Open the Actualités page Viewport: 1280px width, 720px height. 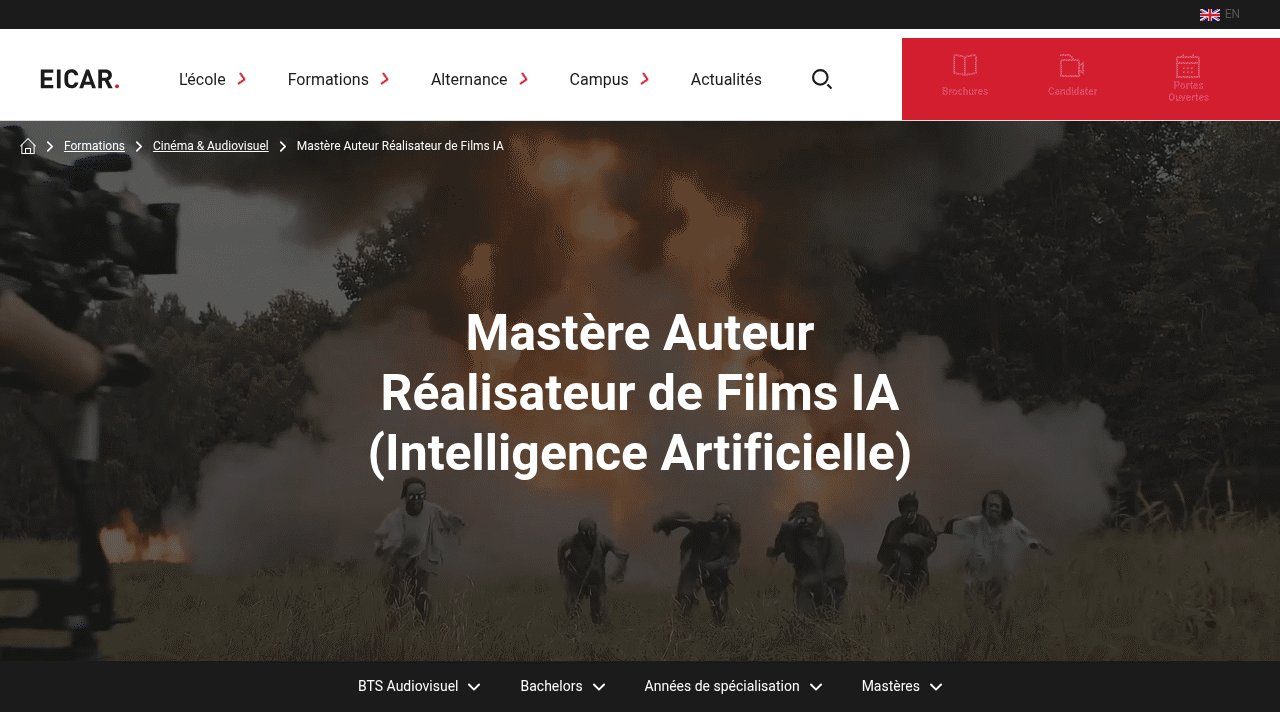coord(726,79)
